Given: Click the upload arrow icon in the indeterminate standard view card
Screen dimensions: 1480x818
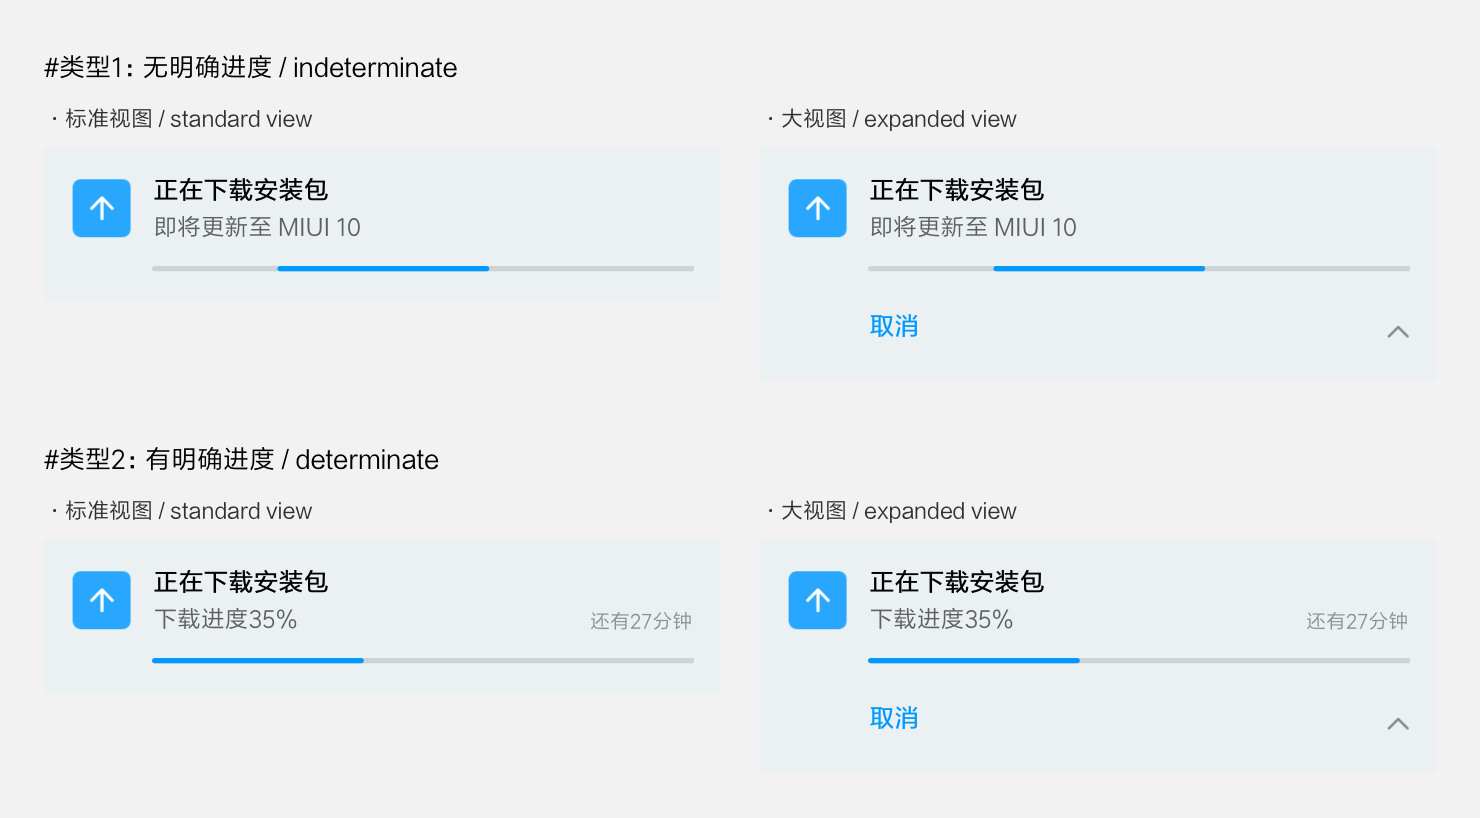Looking at the screenshot, I should click(102, 208).
